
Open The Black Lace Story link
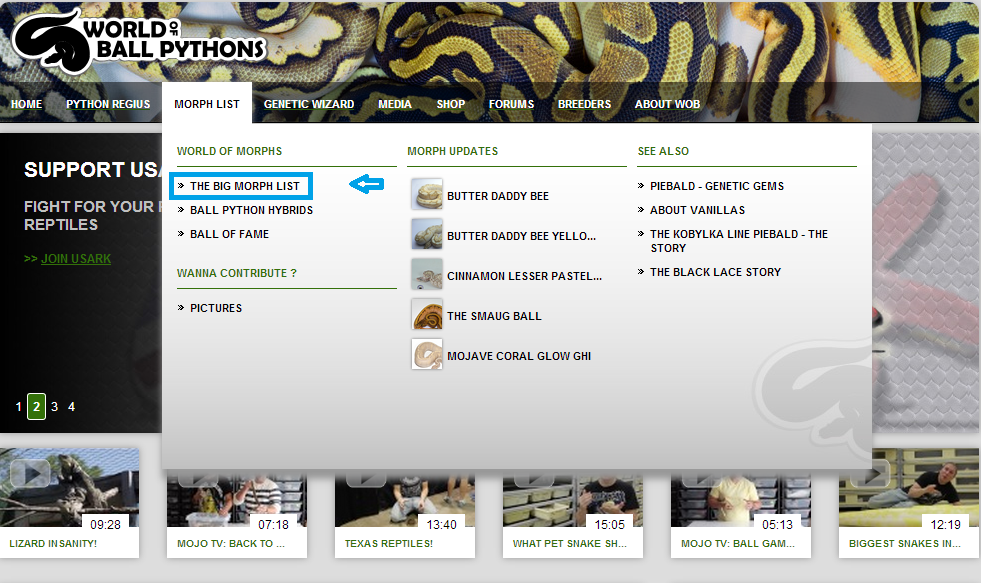tap(716, 272)
